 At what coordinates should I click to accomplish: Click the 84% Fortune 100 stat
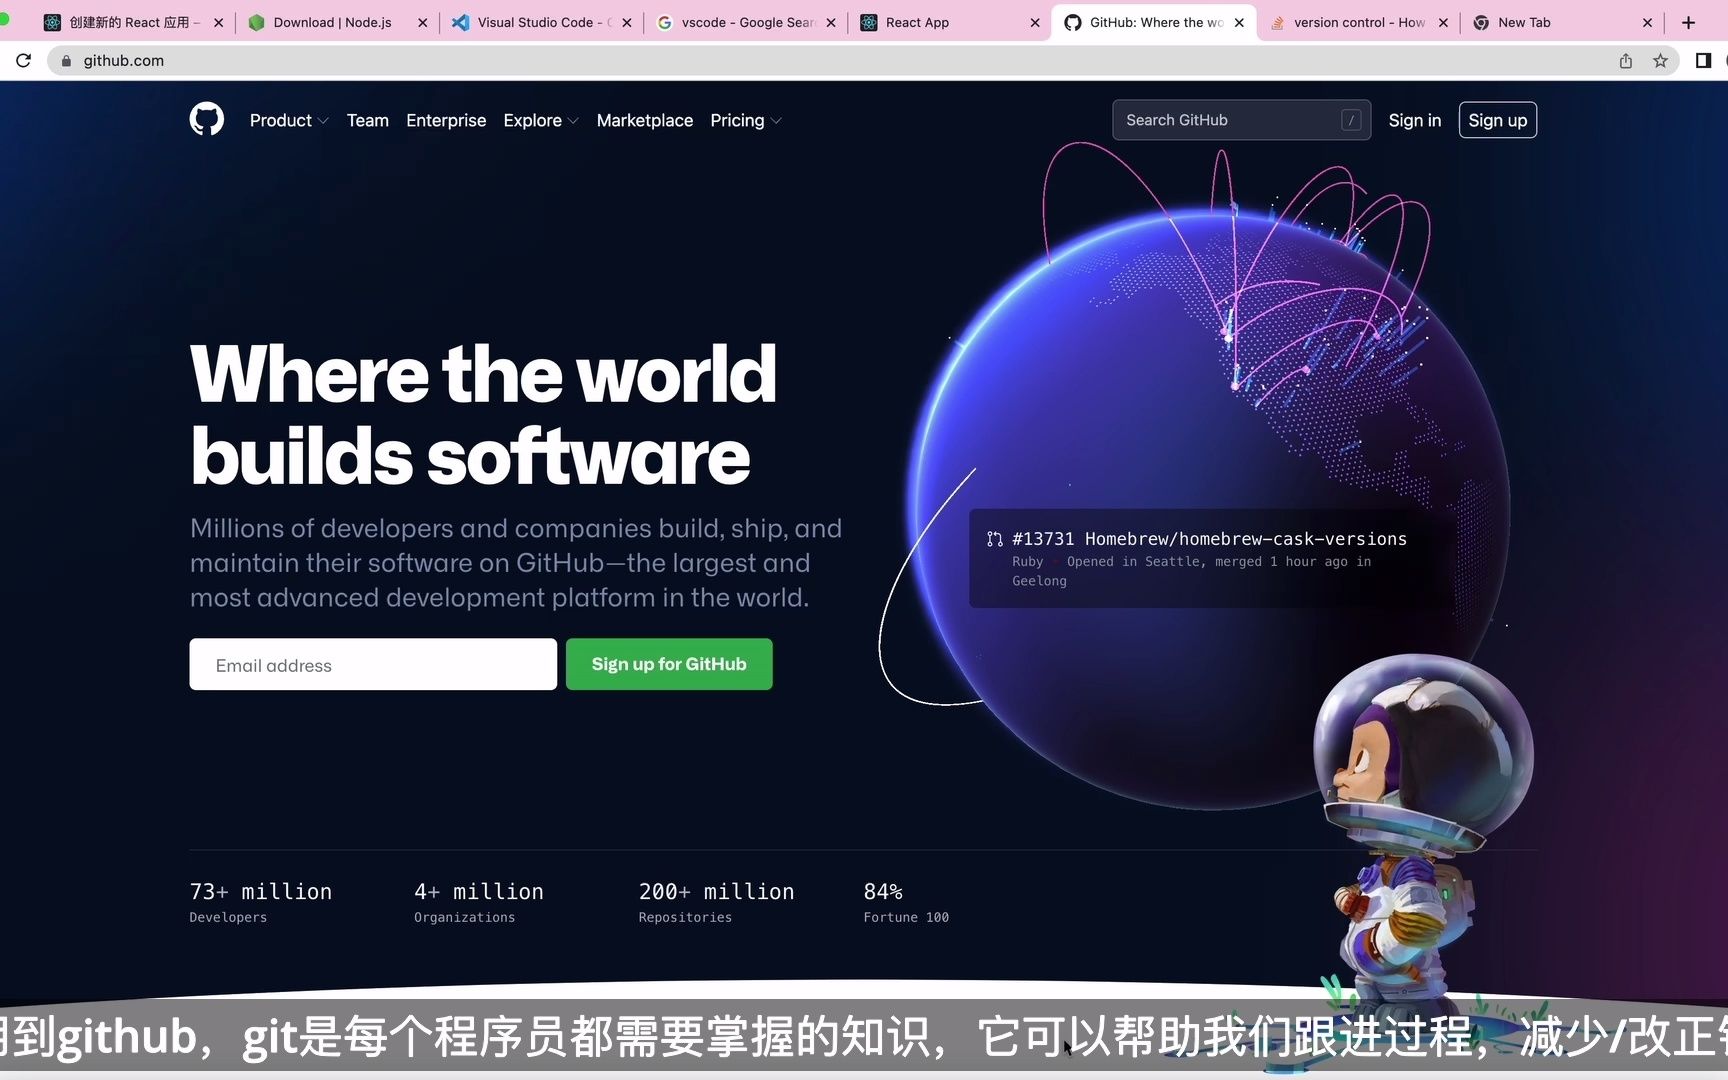906,902
